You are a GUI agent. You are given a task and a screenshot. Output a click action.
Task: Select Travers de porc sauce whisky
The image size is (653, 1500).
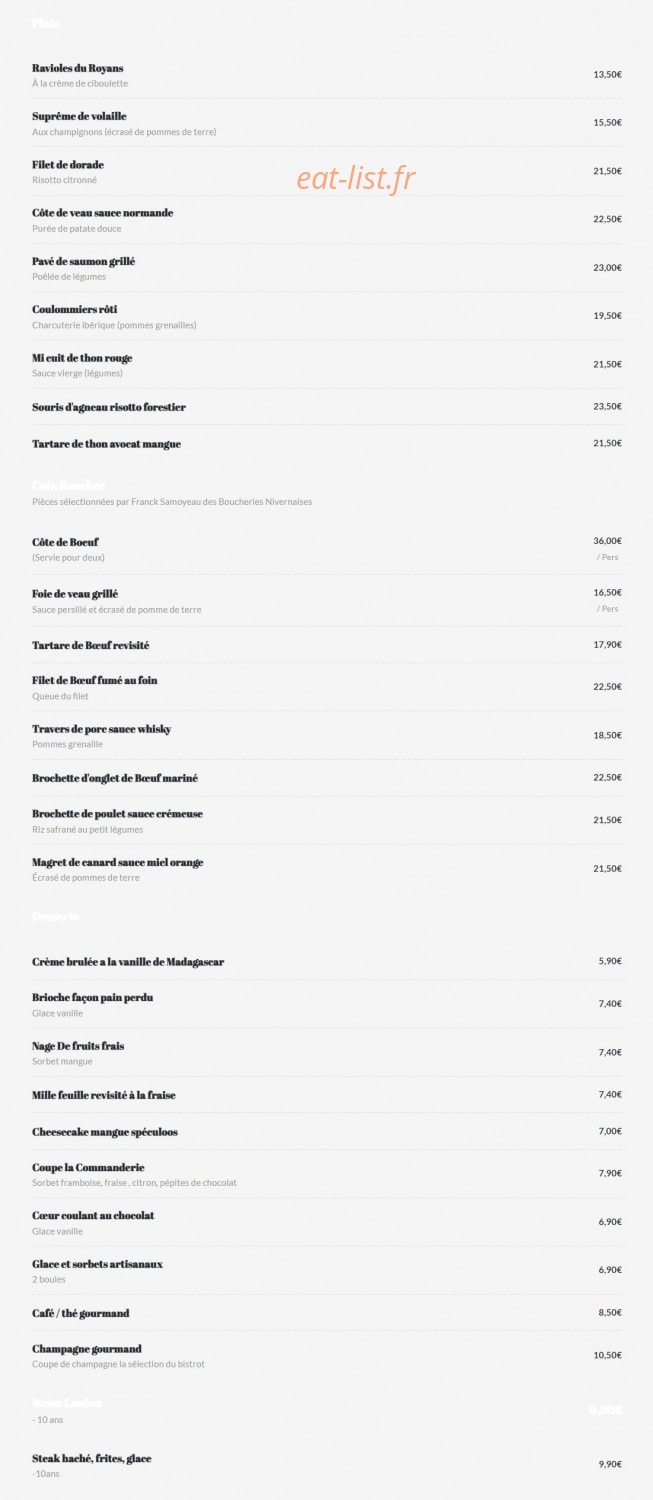101,729
